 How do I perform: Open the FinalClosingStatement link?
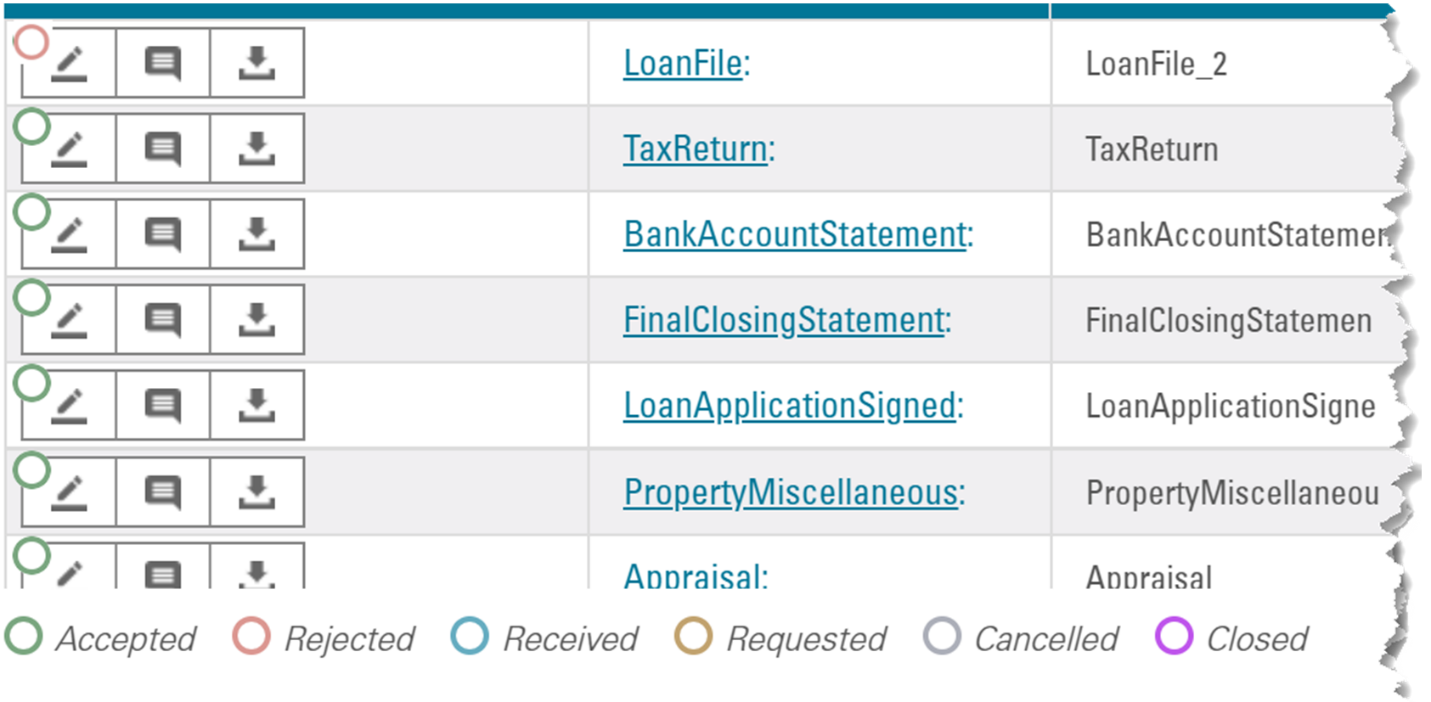[x=783, y=321]
